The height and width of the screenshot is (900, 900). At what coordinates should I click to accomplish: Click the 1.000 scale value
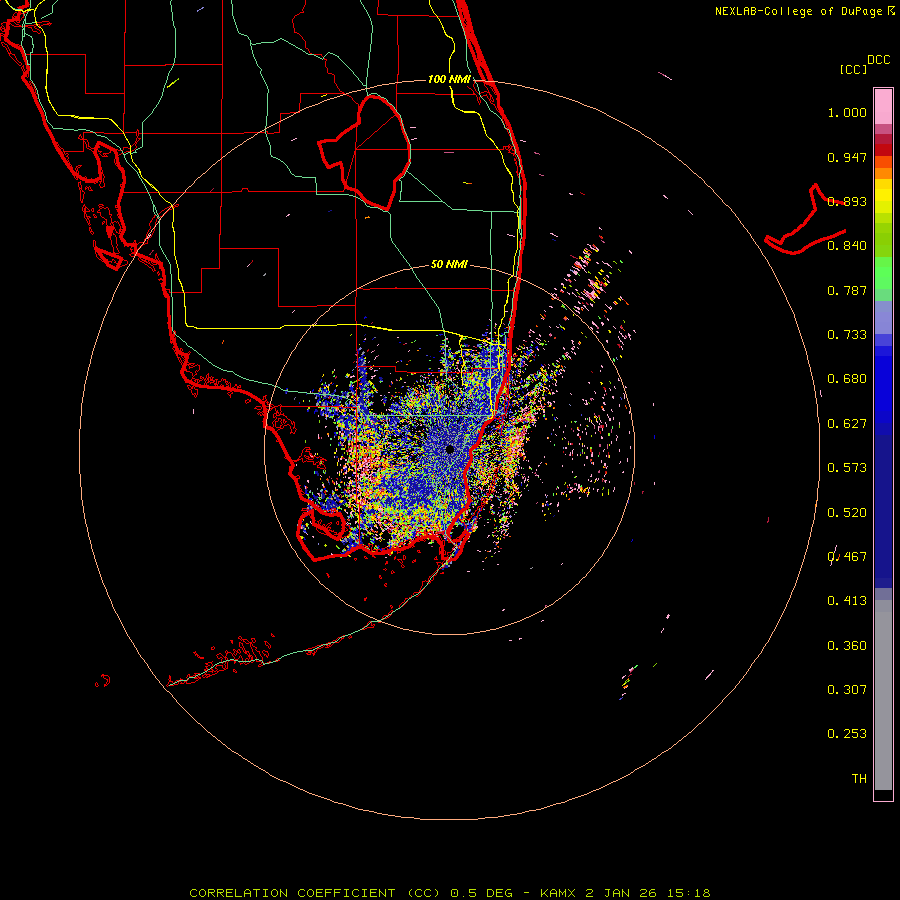847,112
